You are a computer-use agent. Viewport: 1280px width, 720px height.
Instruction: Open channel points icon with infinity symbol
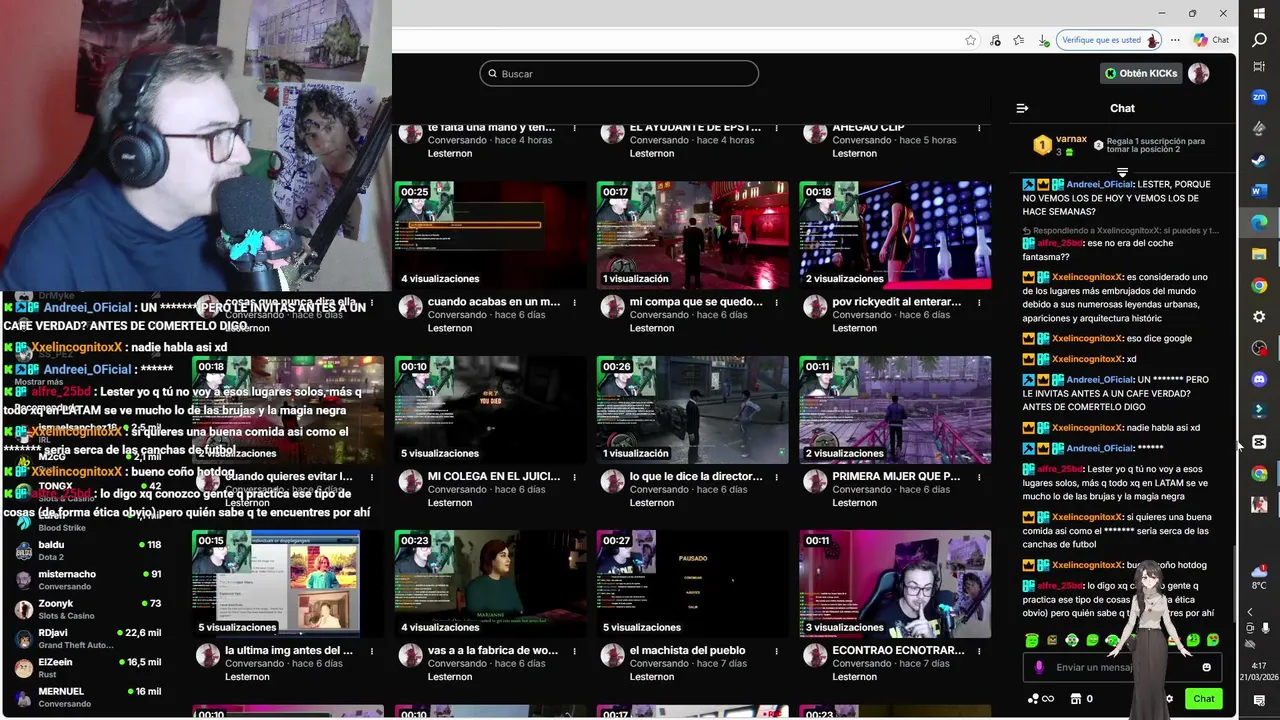coord(1041,699)
